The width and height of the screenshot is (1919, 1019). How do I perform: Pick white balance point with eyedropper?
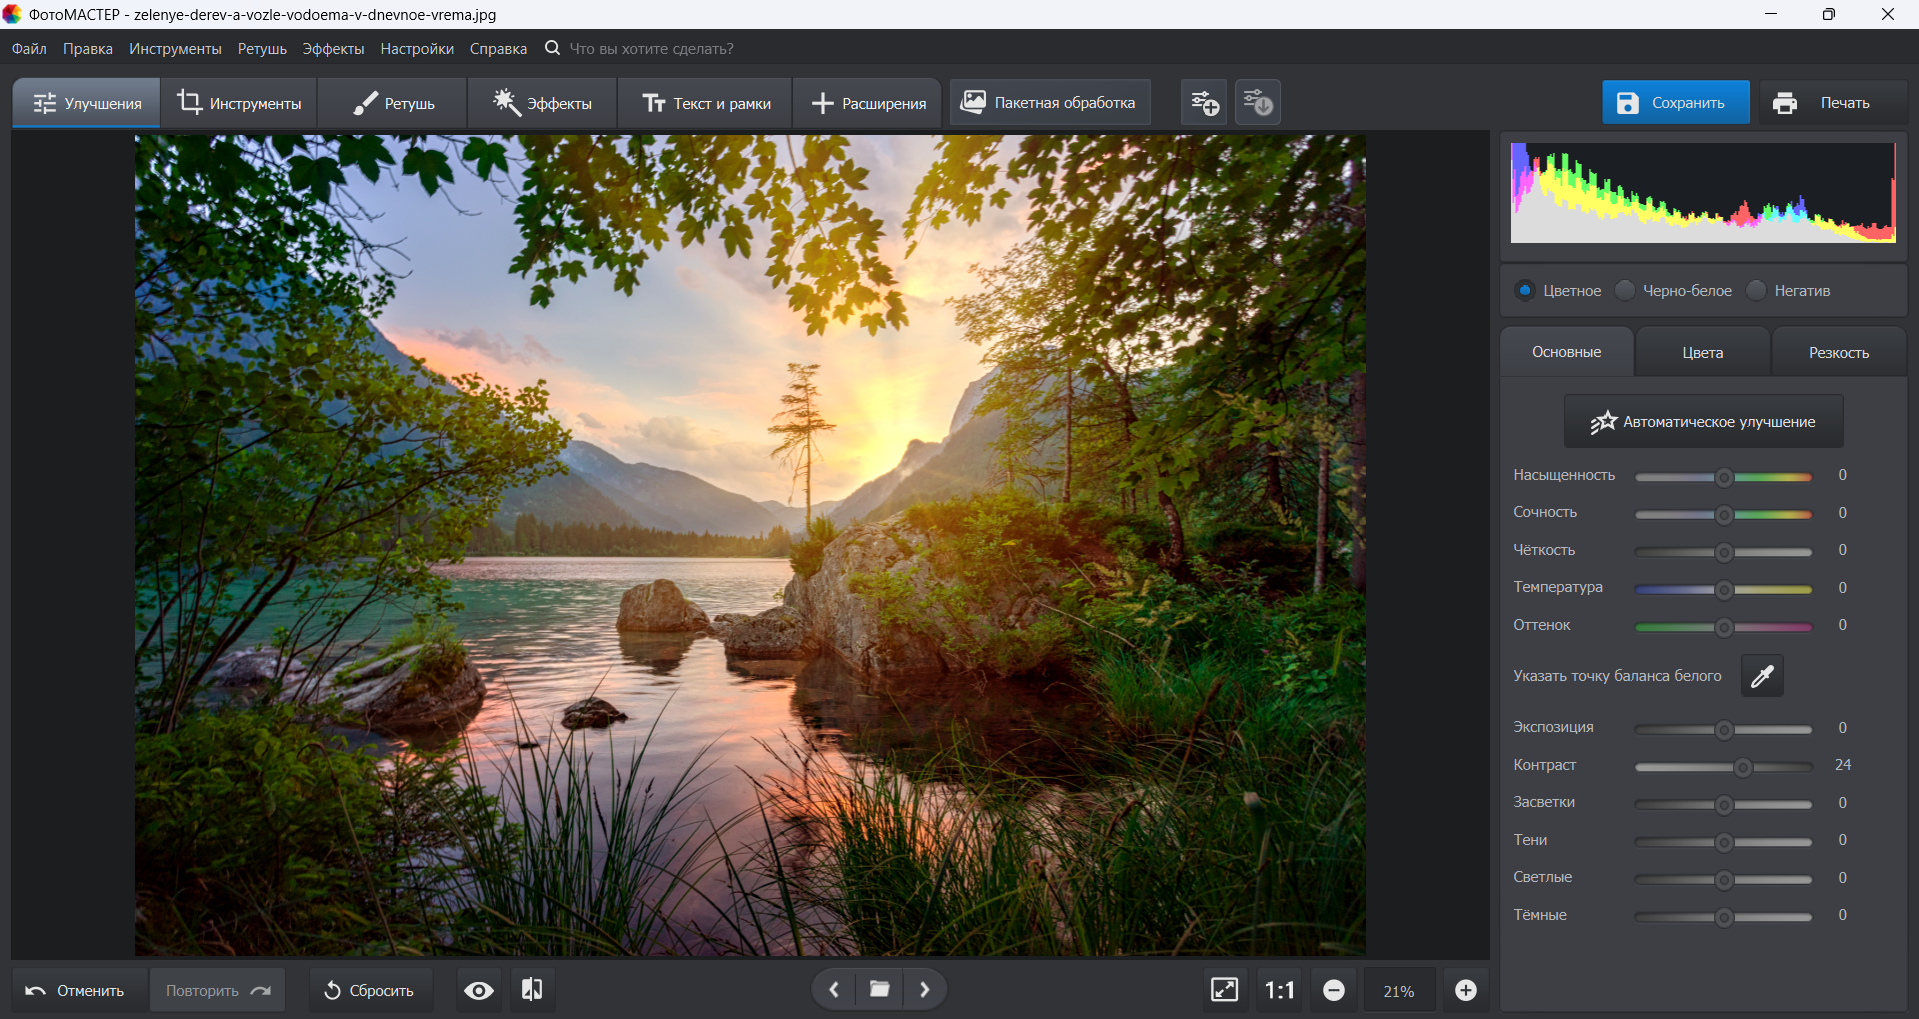point(1762,676)
